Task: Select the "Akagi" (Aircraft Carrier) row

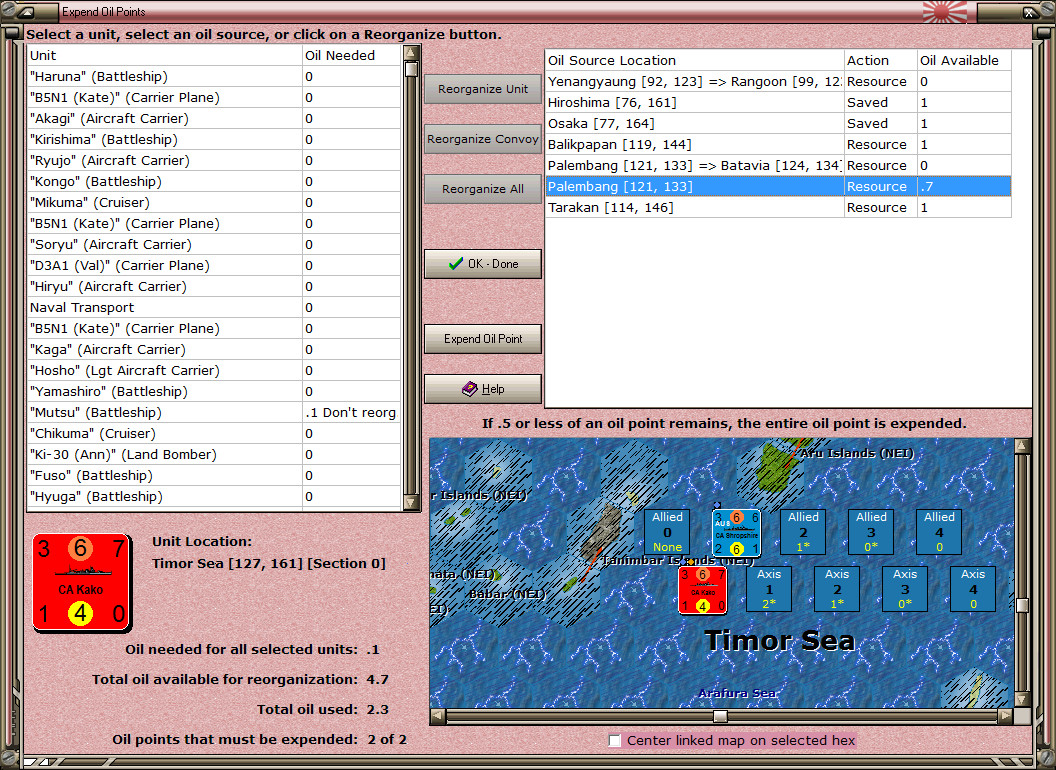Action: (x=214, y=119)
